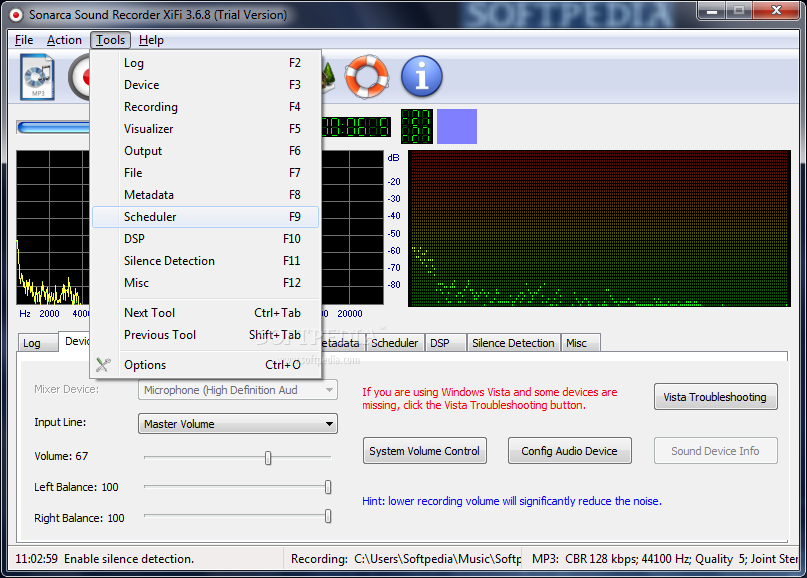Screen dimensions: 807x578
Task: Click the green digital time counter
Action: (x=355, y=127)
